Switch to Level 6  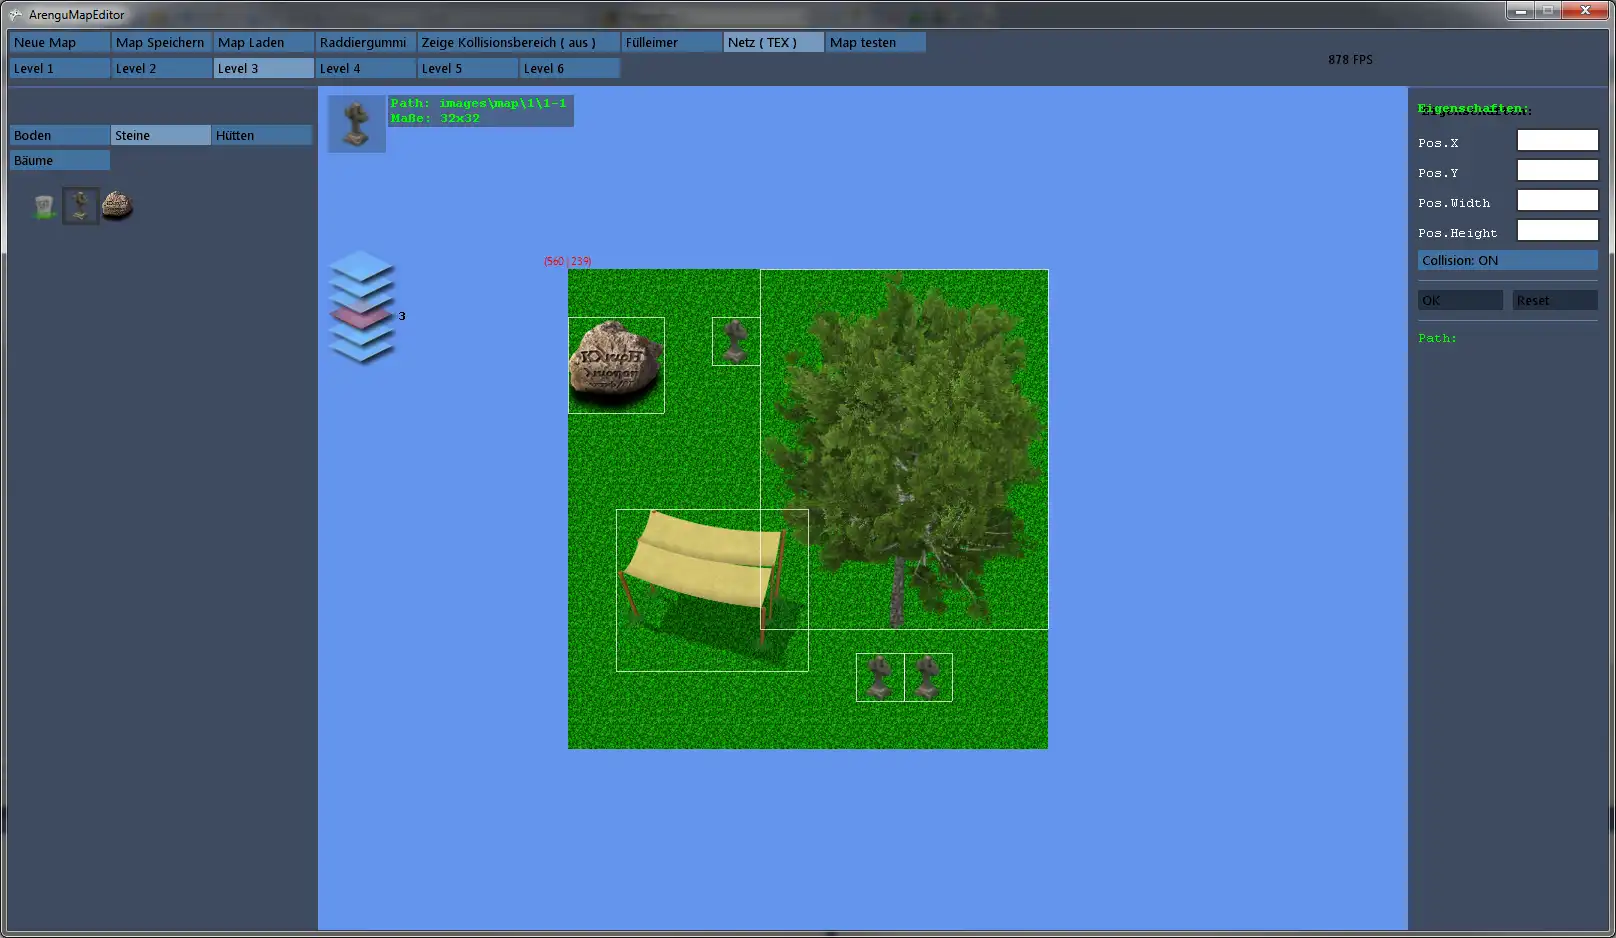tap(570, 68)
